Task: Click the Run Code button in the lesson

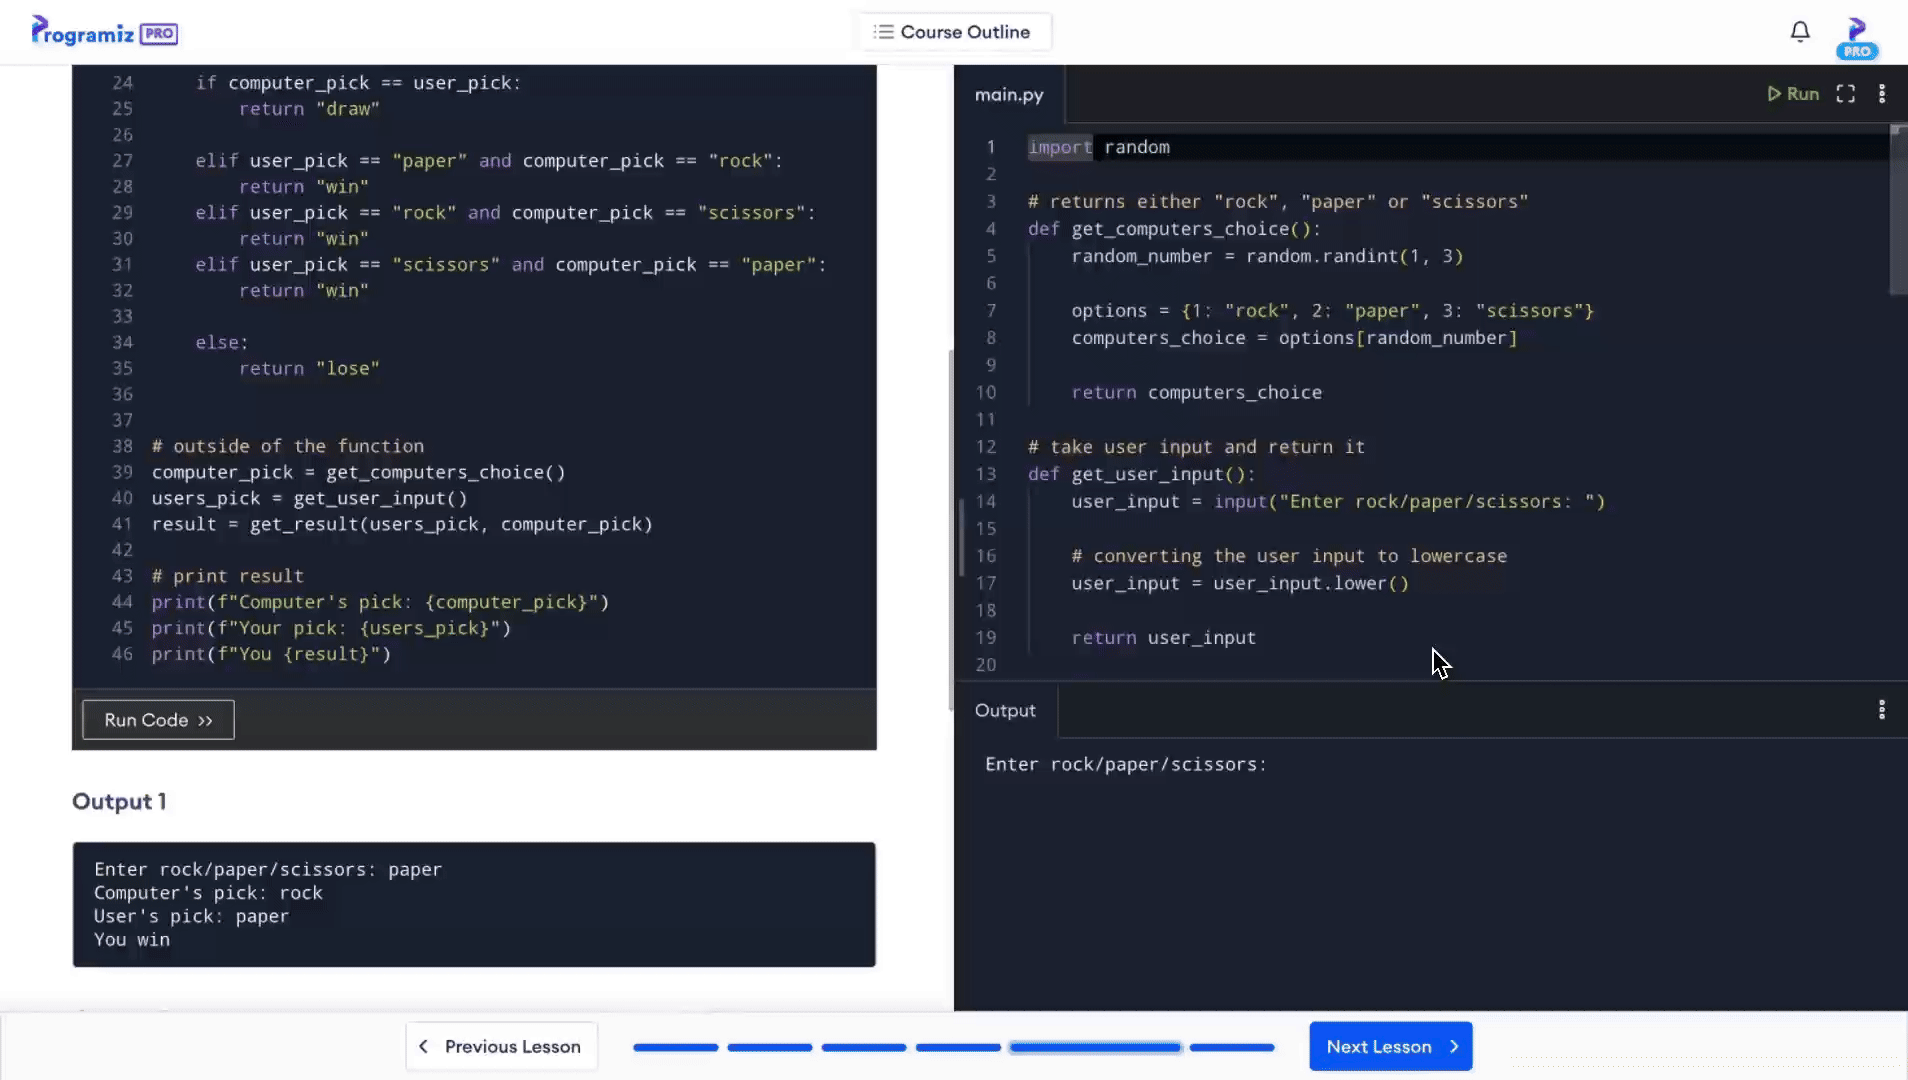Action: pyautogui.click(x=158, y=720)
